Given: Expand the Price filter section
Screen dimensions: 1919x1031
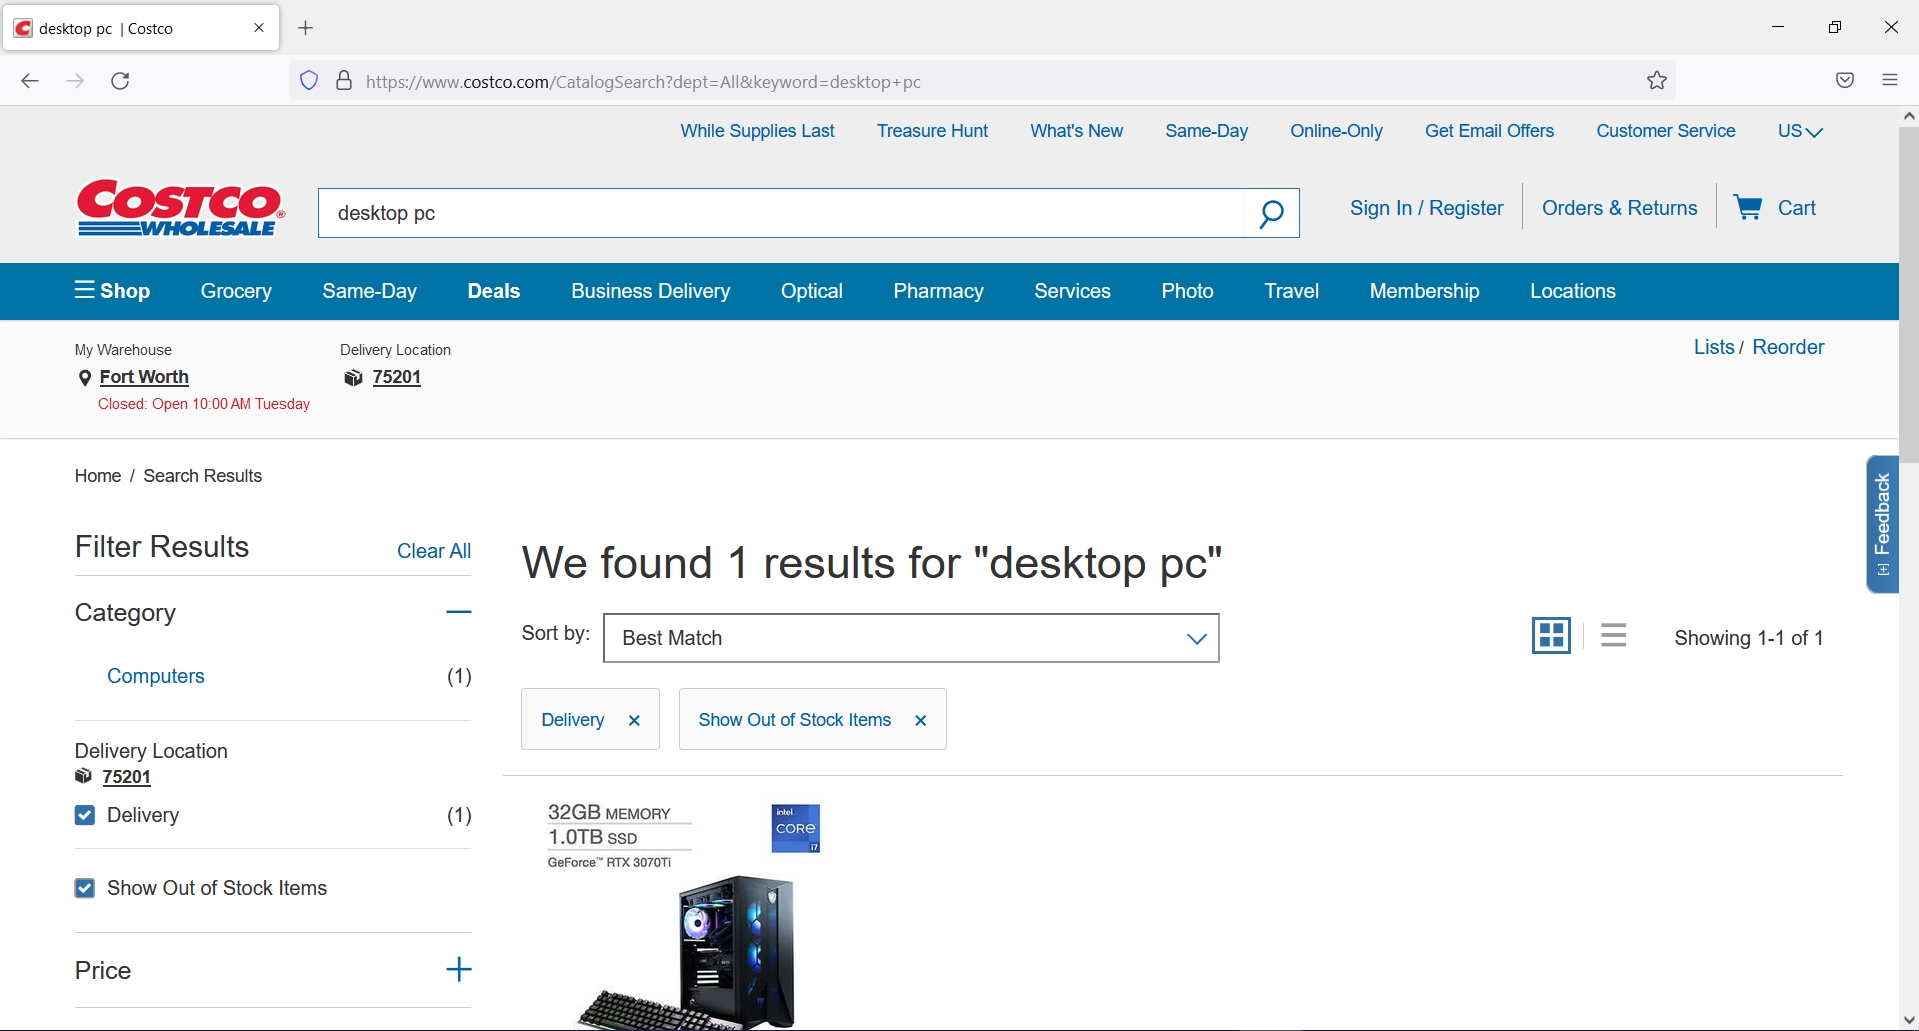Looking at the screenshot, I should 458,969.
